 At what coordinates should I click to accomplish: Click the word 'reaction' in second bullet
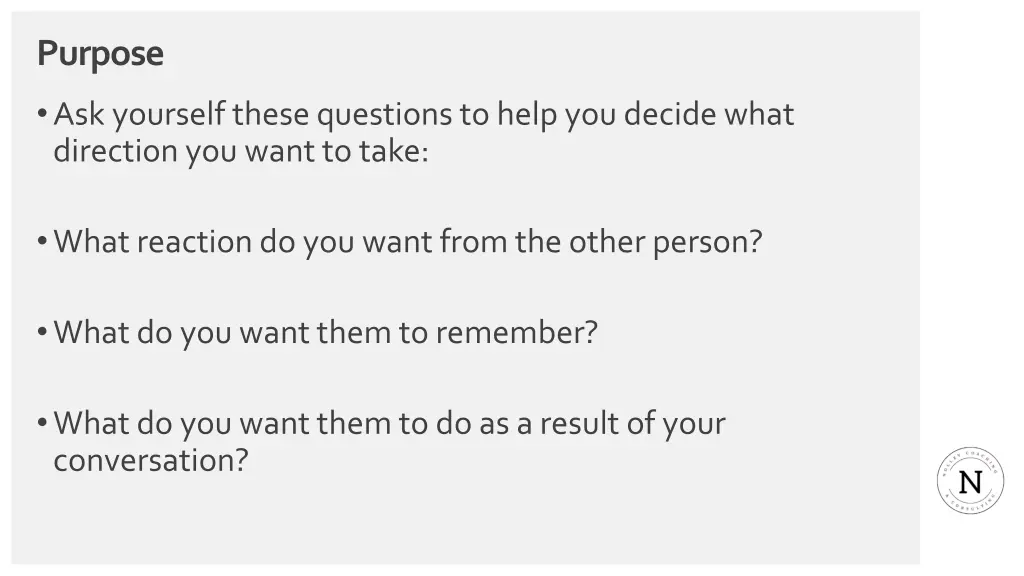(x=195, y=242)
